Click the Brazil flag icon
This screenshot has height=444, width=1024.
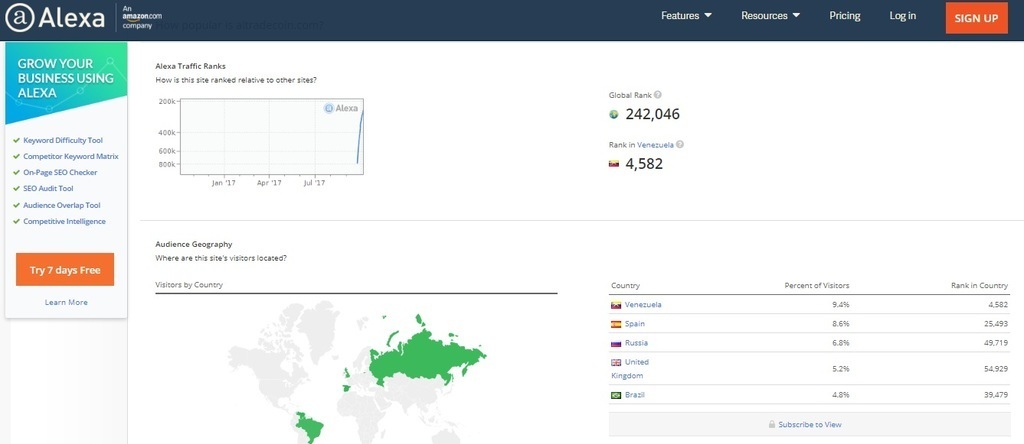click(x=616, y=395)
